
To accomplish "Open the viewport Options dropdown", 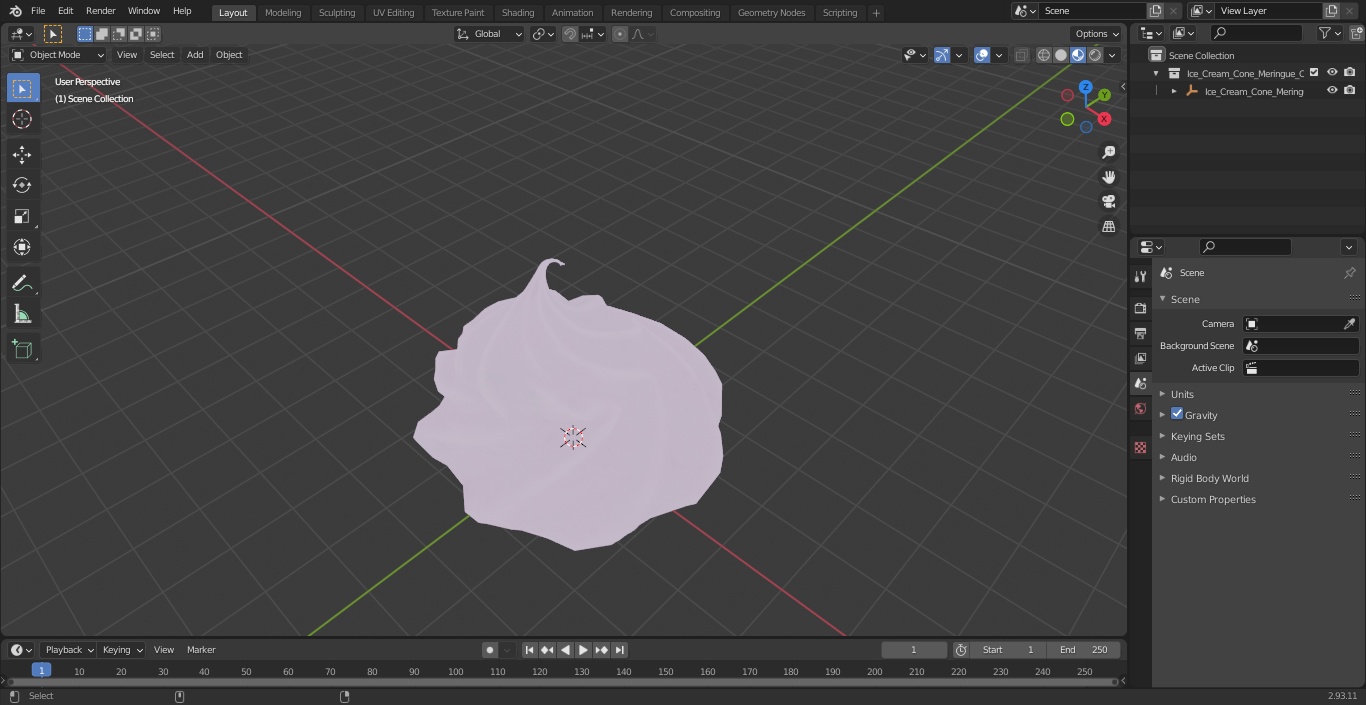I will click(x=1097, y=34).
